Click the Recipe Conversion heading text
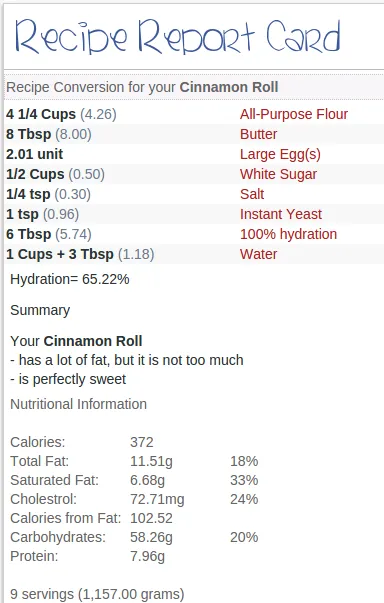 pos(142,87)
